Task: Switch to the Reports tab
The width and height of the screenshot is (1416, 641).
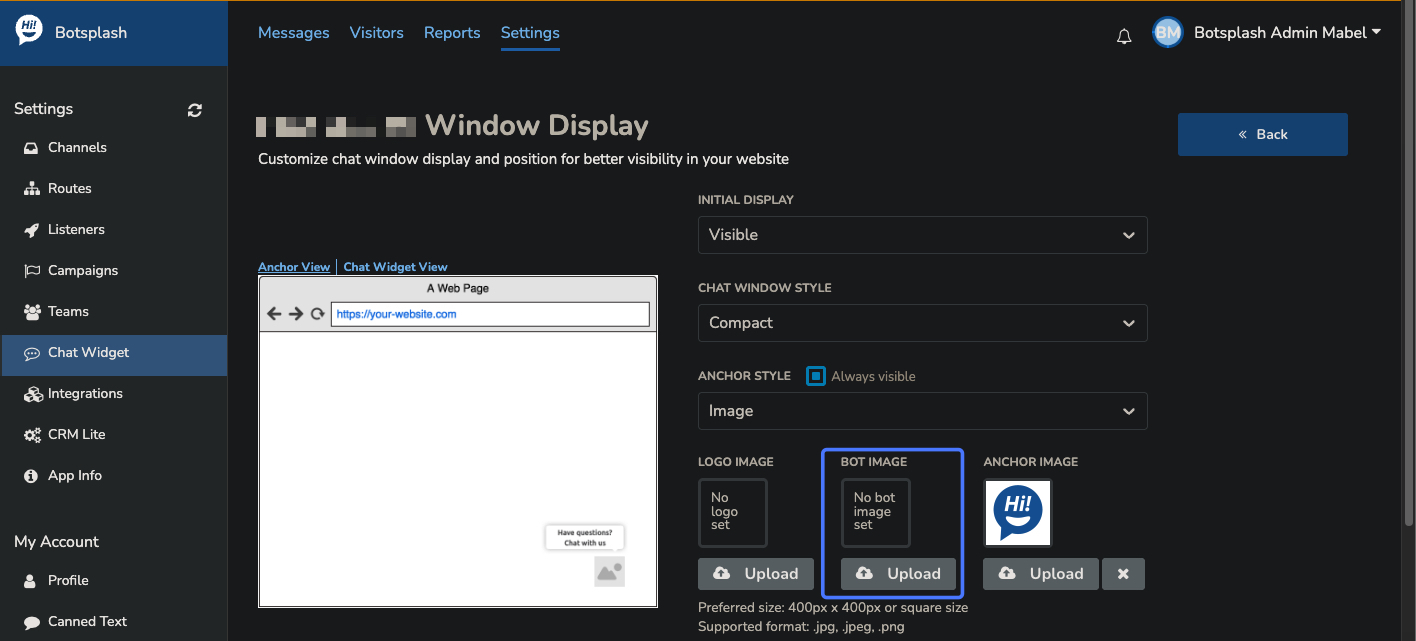Action: [x=452, y=33]
